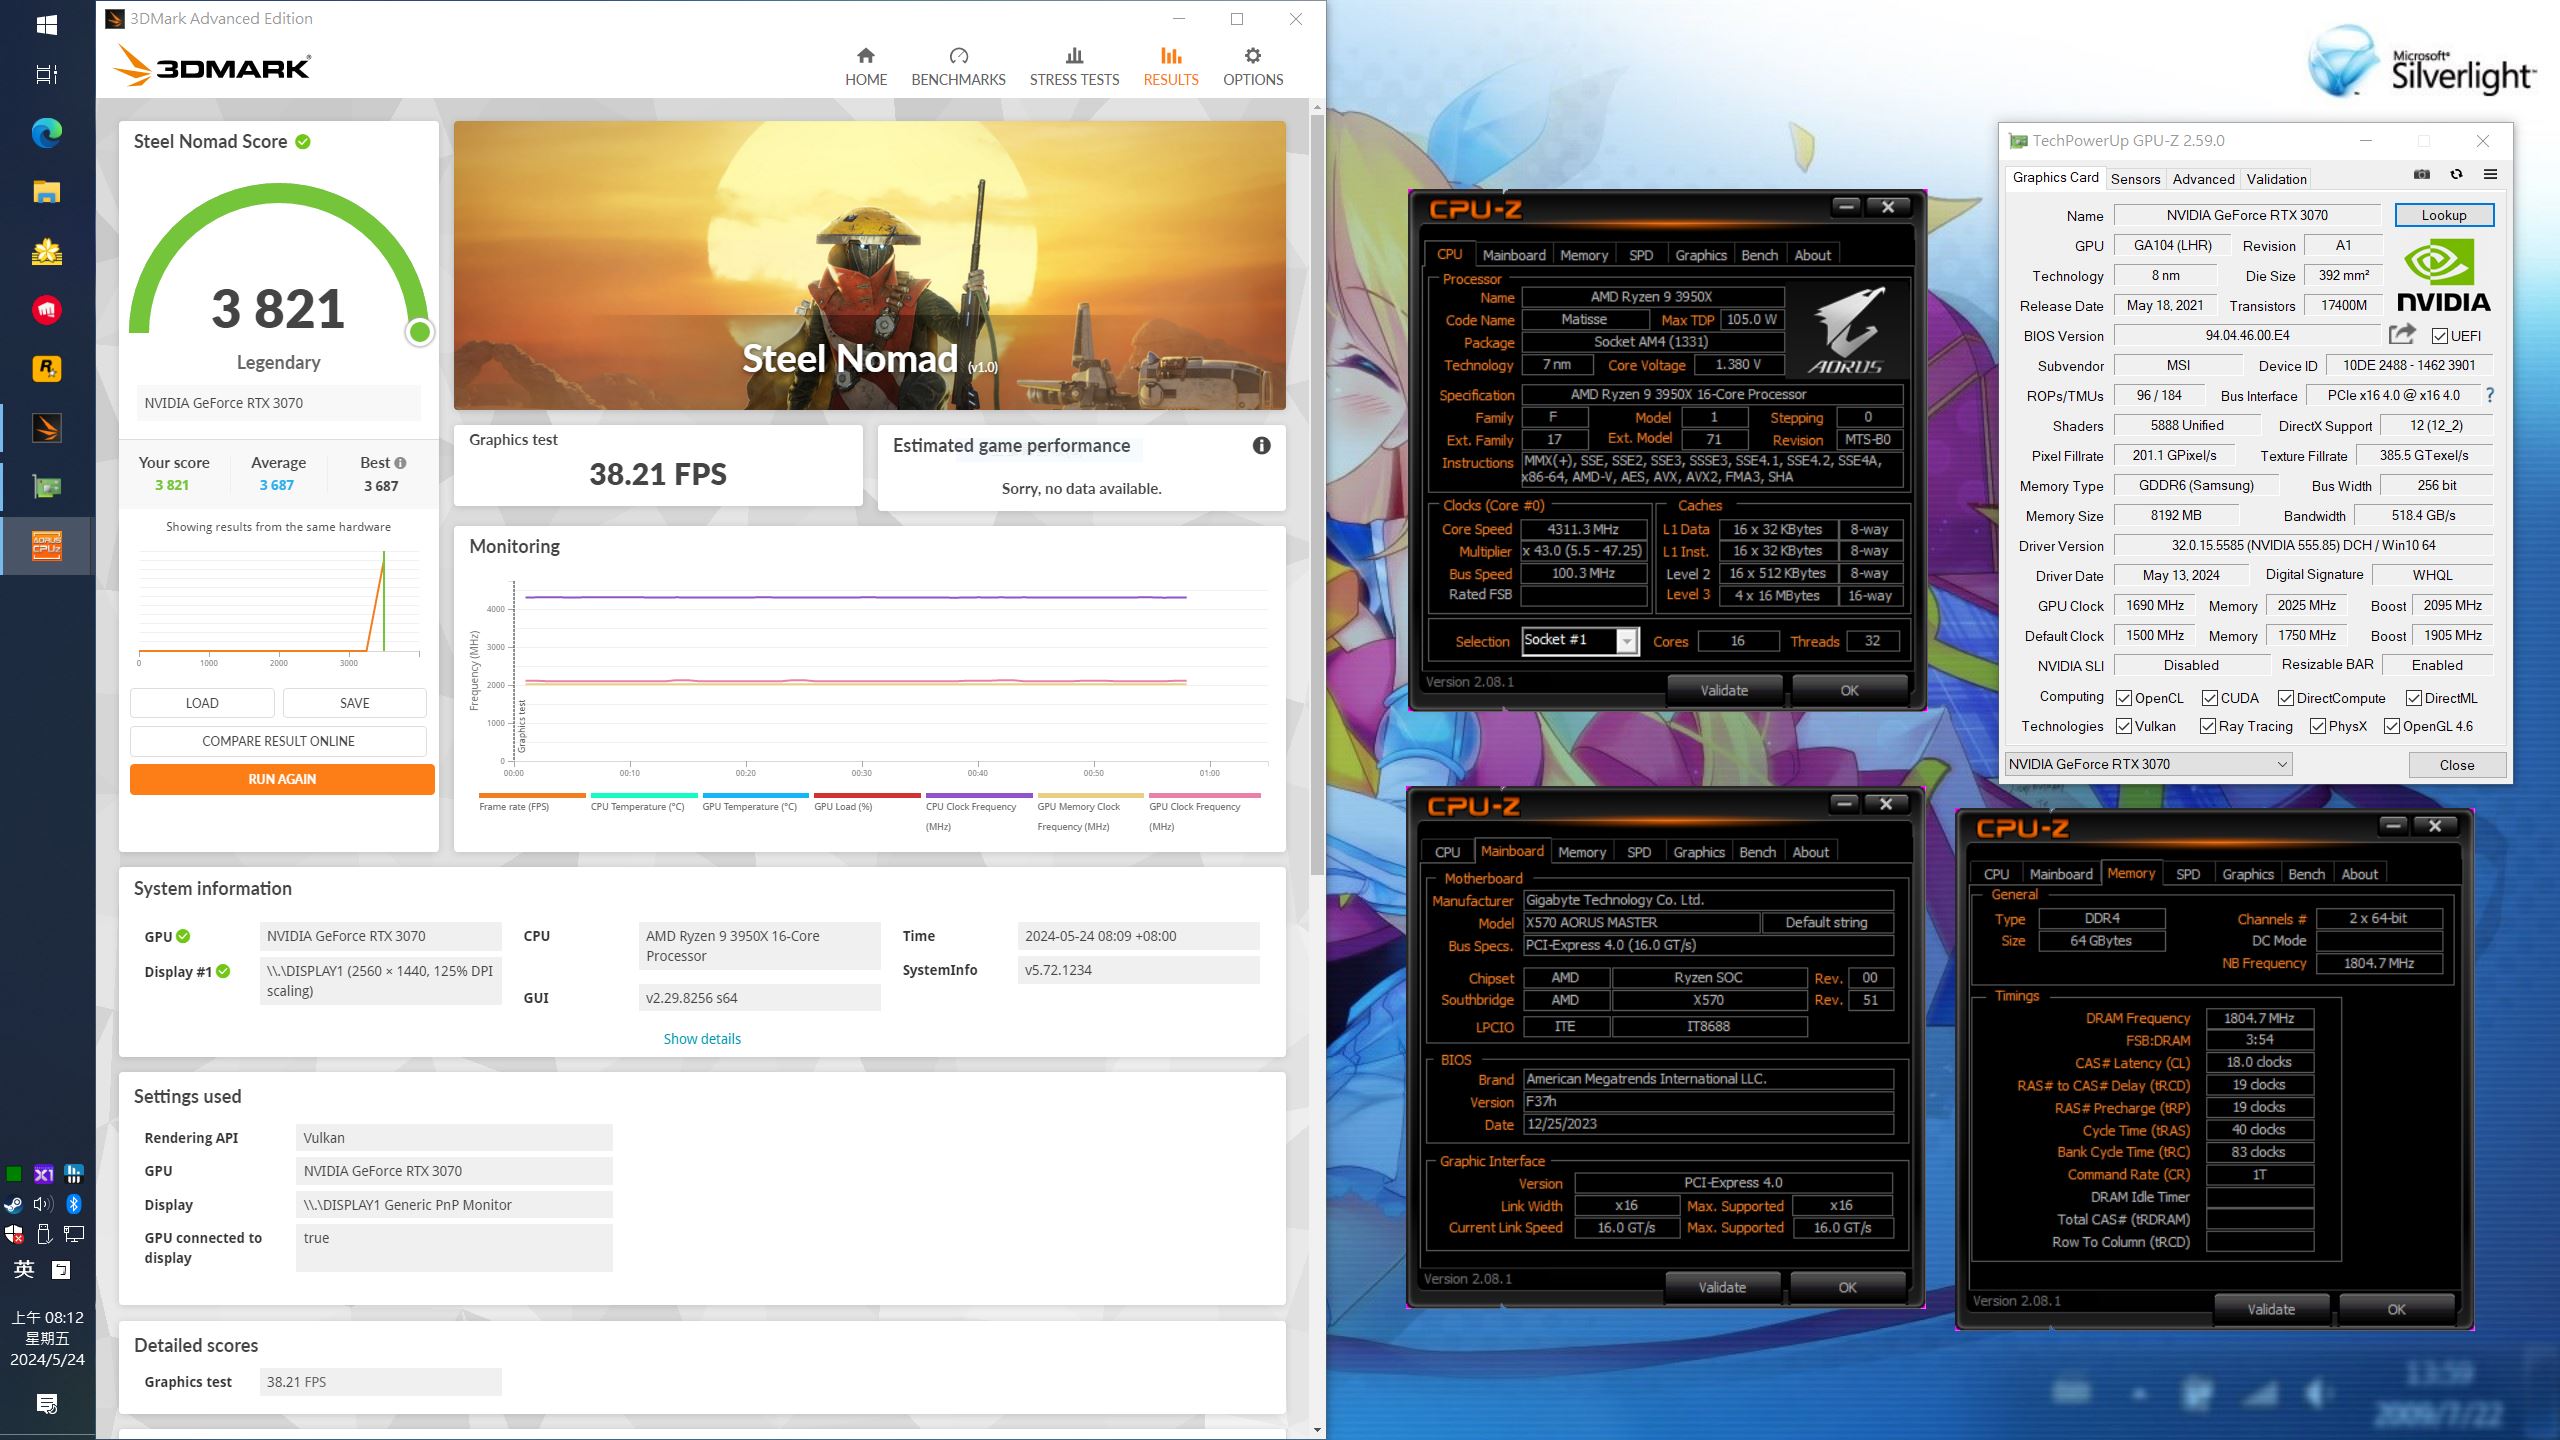Switch to the Advanced tab in GPU-Z
Screen dimensions: 2560x1440
coord(2203,179)
